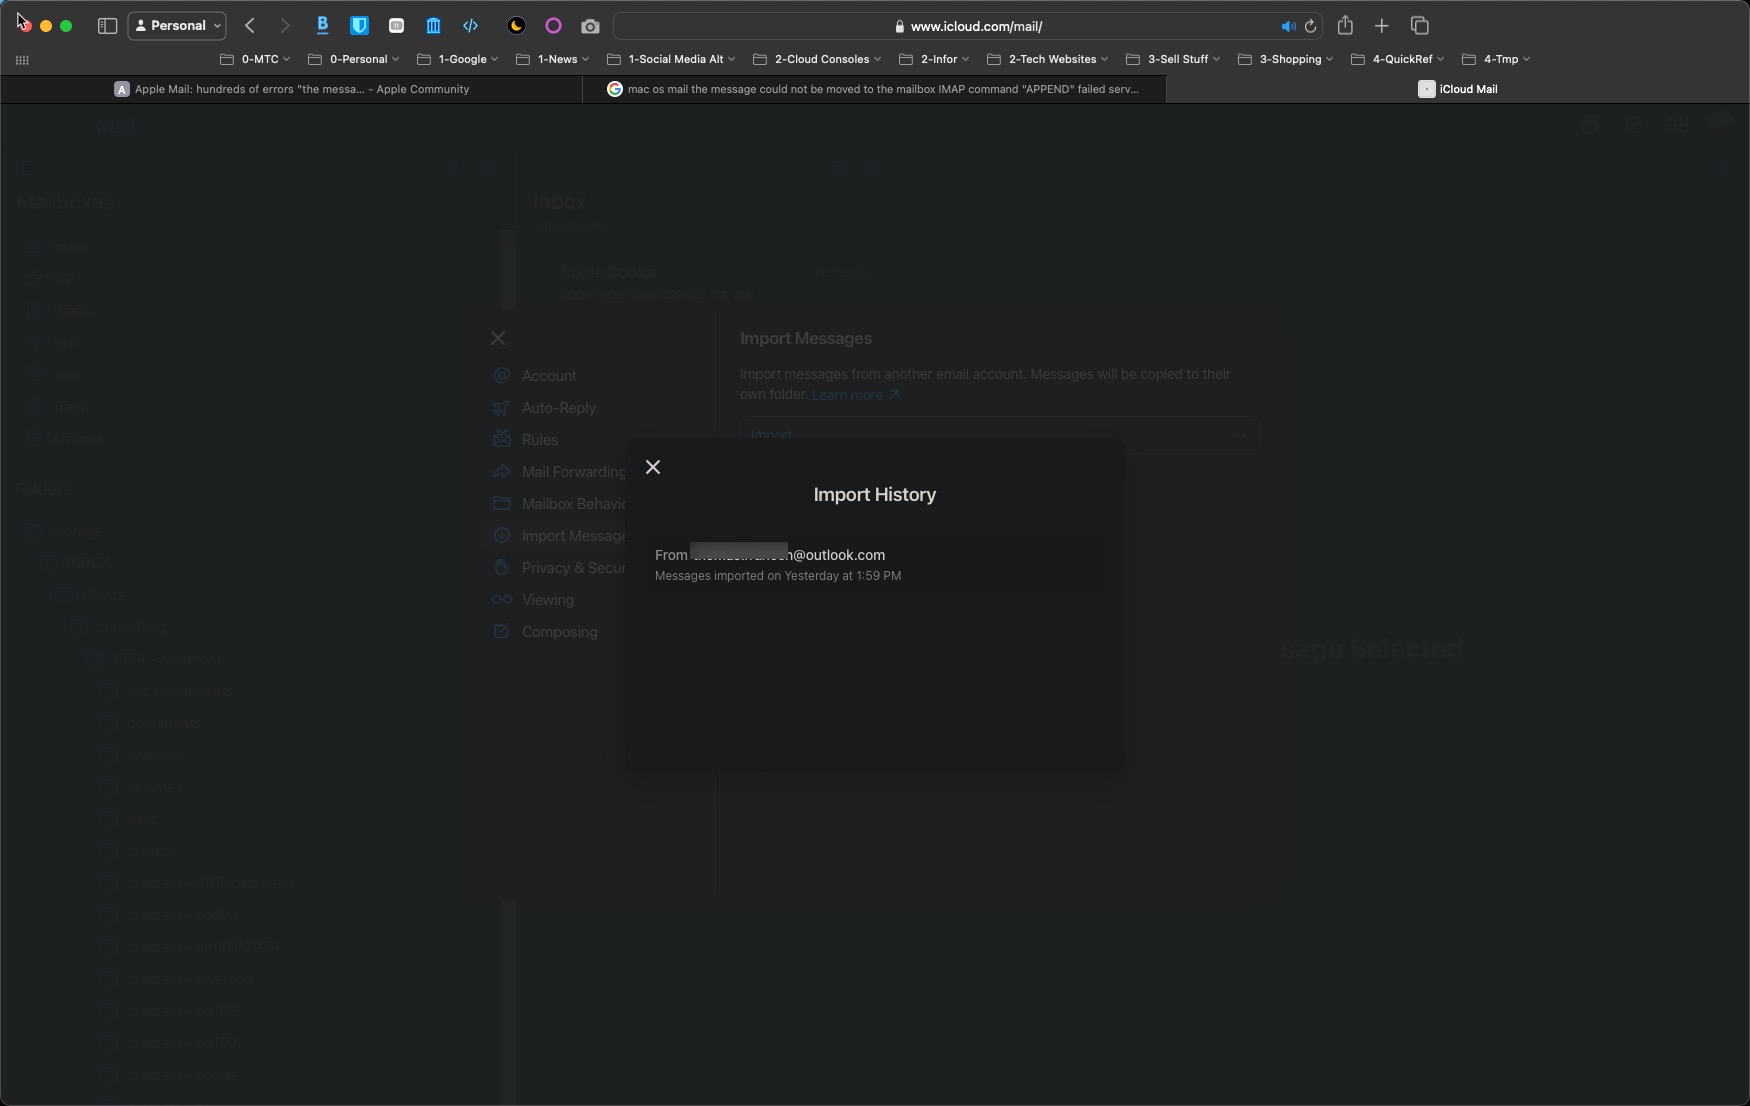Click the Auto-Reply airplane icon
This screenshot has width=1750, height=1106.
pos(502,408)
